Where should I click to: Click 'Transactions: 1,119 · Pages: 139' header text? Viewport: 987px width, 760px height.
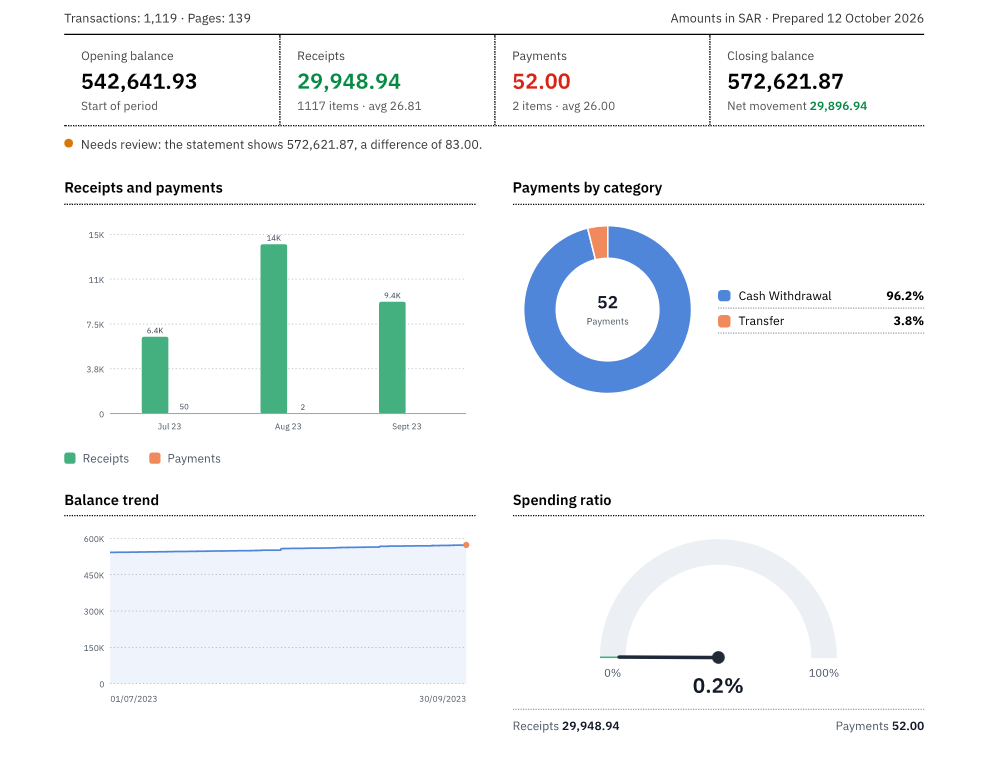point(157,18)
